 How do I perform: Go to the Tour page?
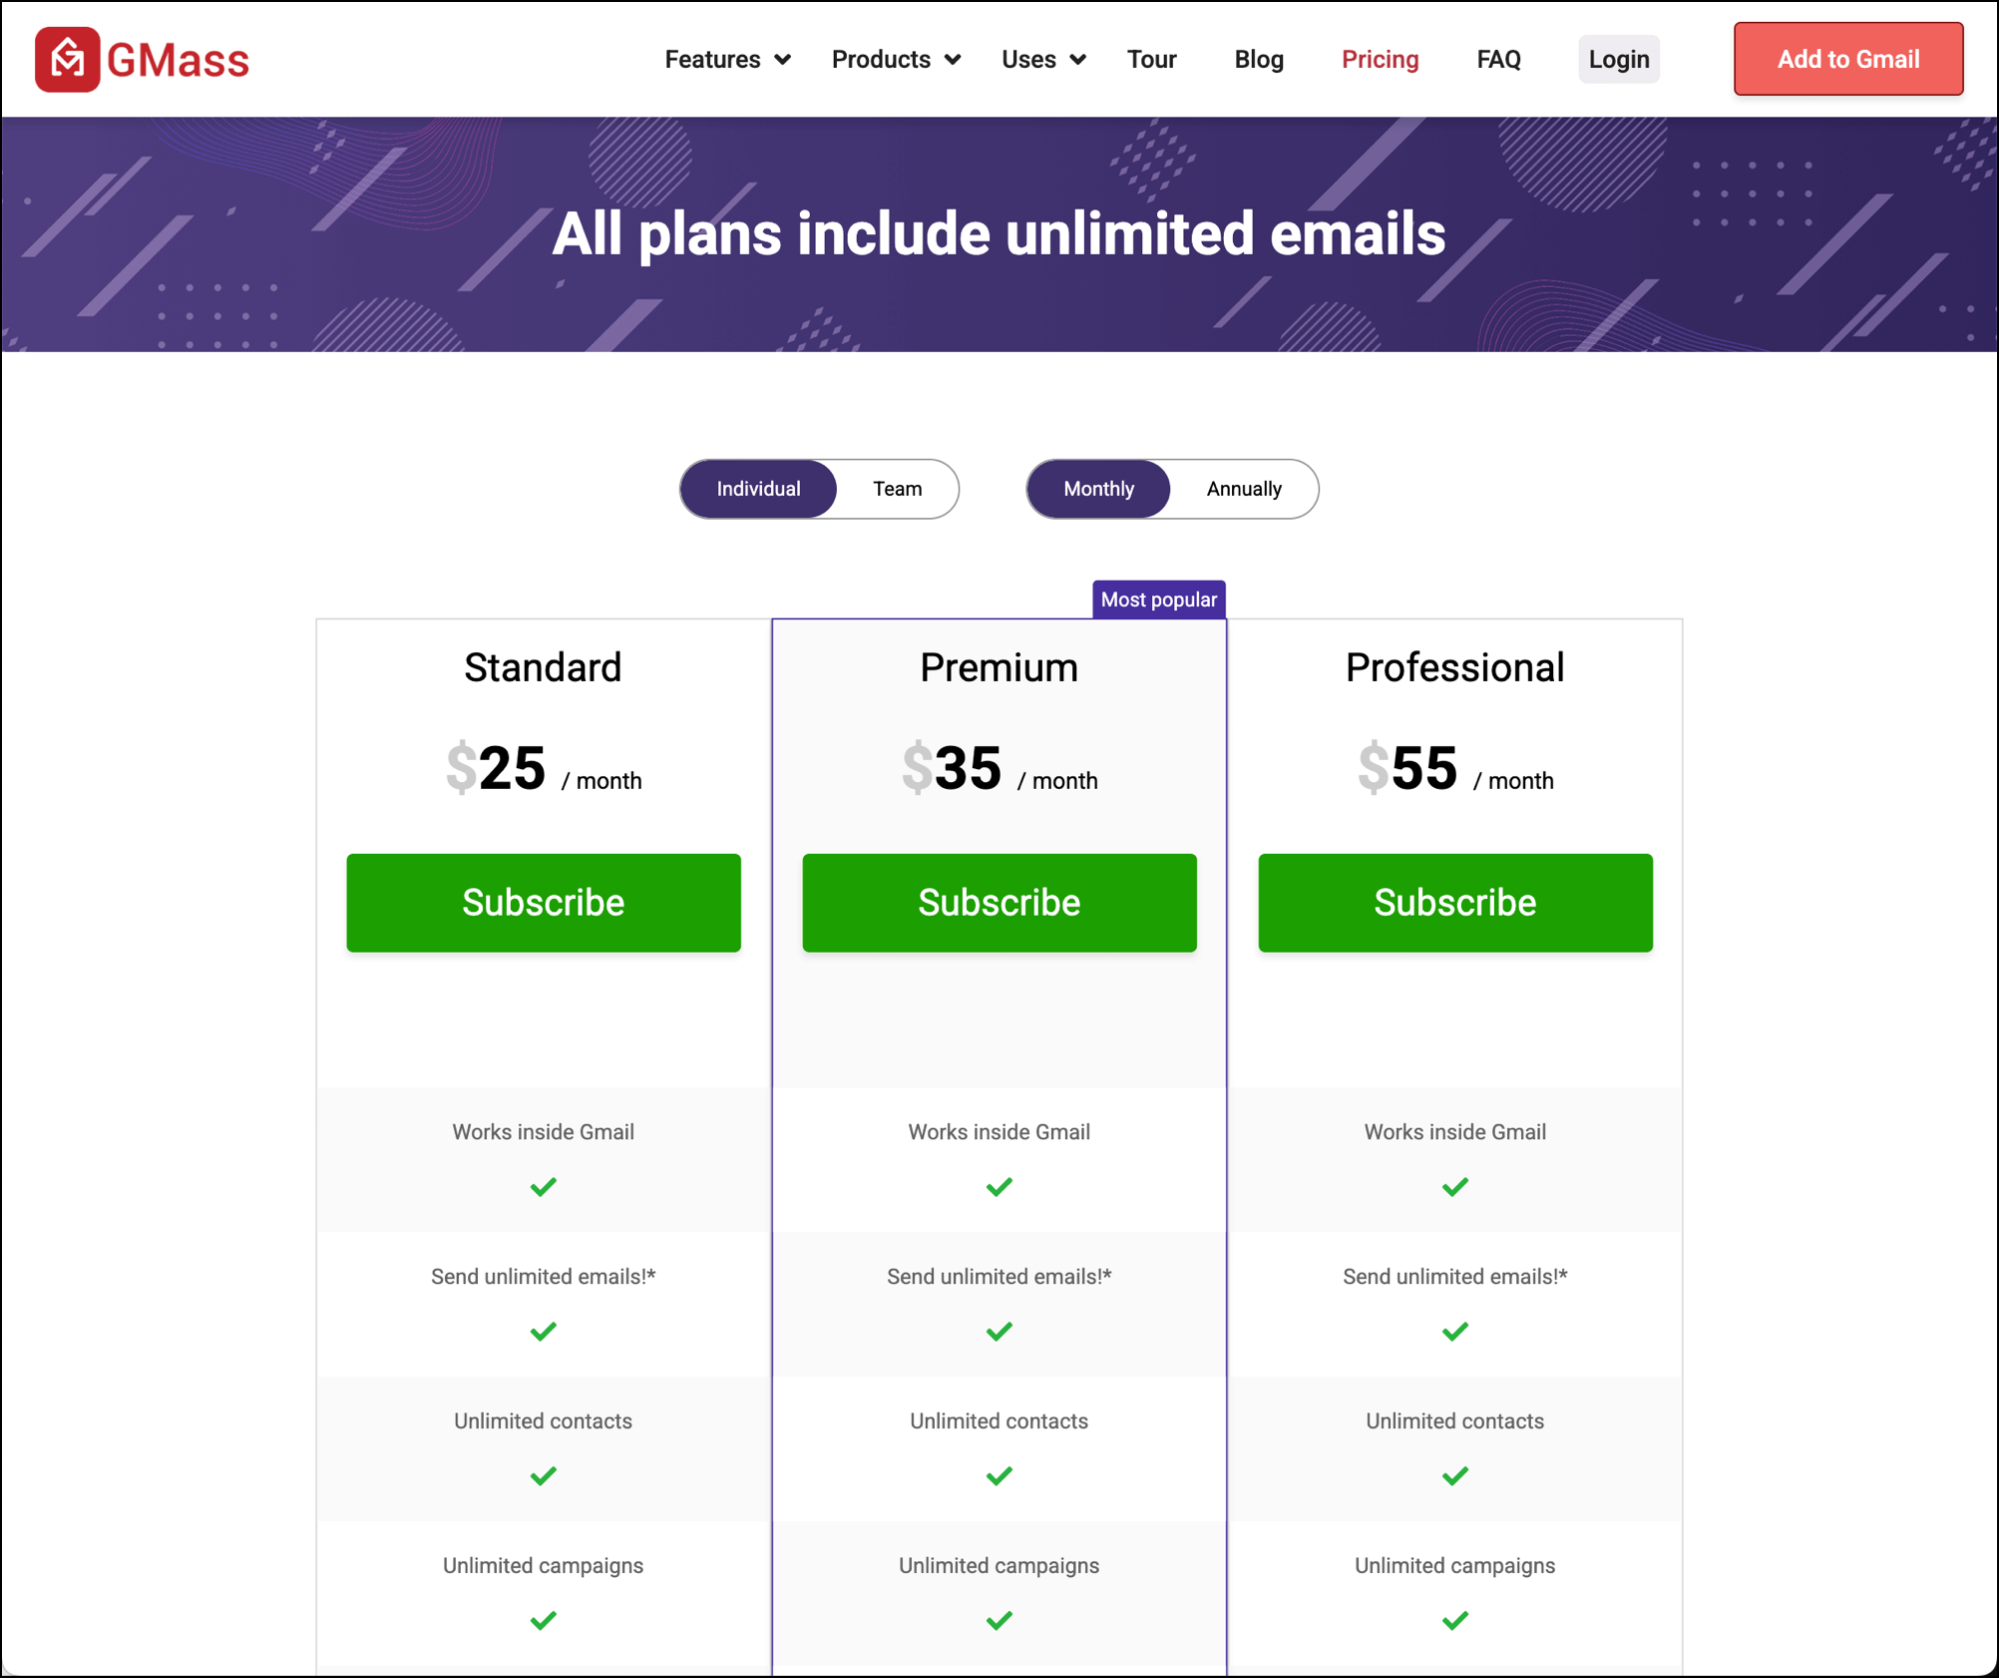1152,59
